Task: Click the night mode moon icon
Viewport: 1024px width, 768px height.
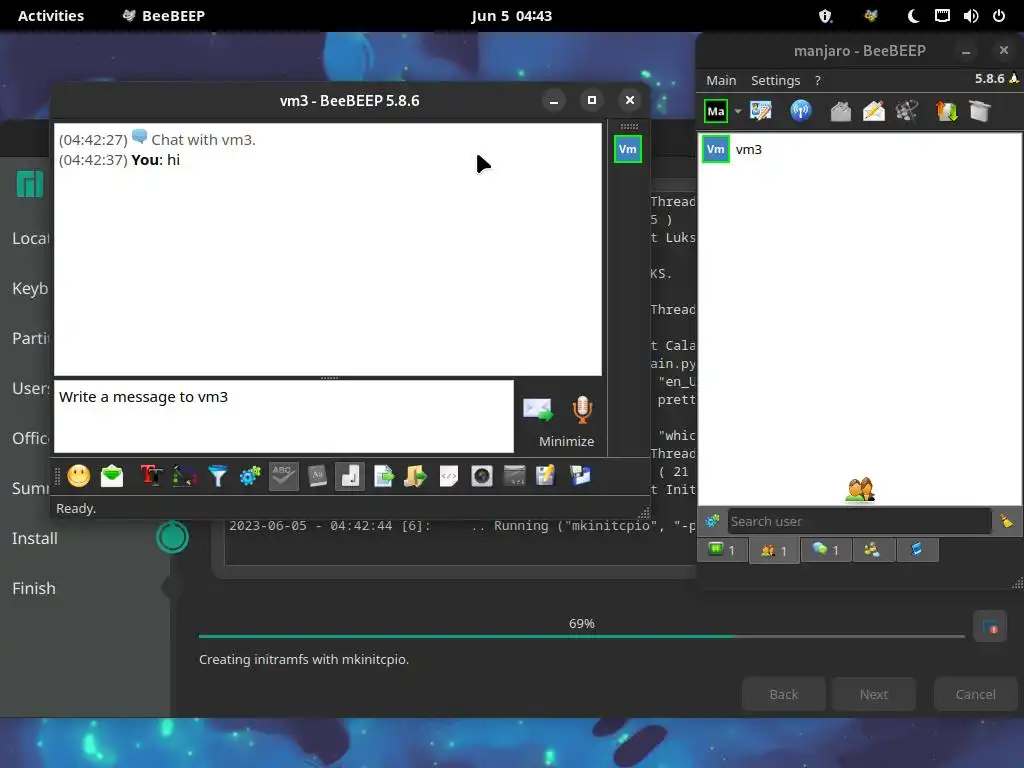Action: click(913, 16)
